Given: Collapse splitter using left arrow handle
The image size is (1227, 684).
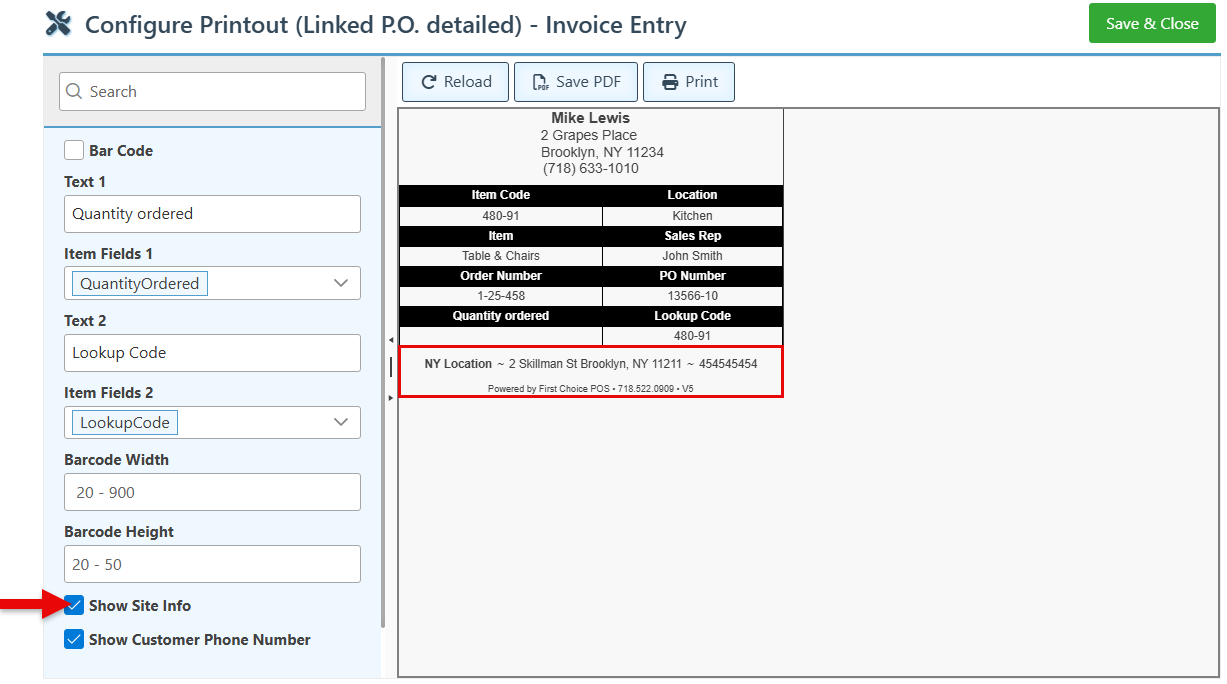Looking at the screenshot, I should (390, 341).
